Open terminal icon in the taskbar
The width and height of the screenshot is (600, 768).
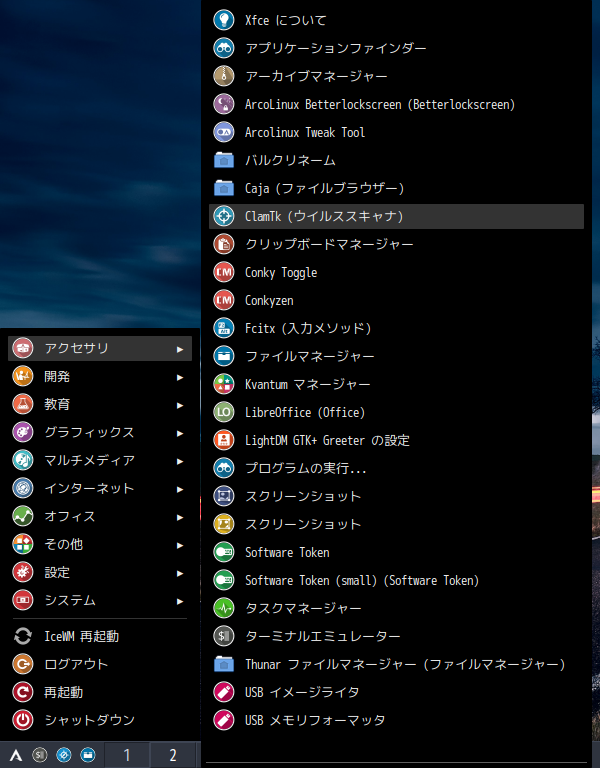pyautogui.click(x=40, y=755)
